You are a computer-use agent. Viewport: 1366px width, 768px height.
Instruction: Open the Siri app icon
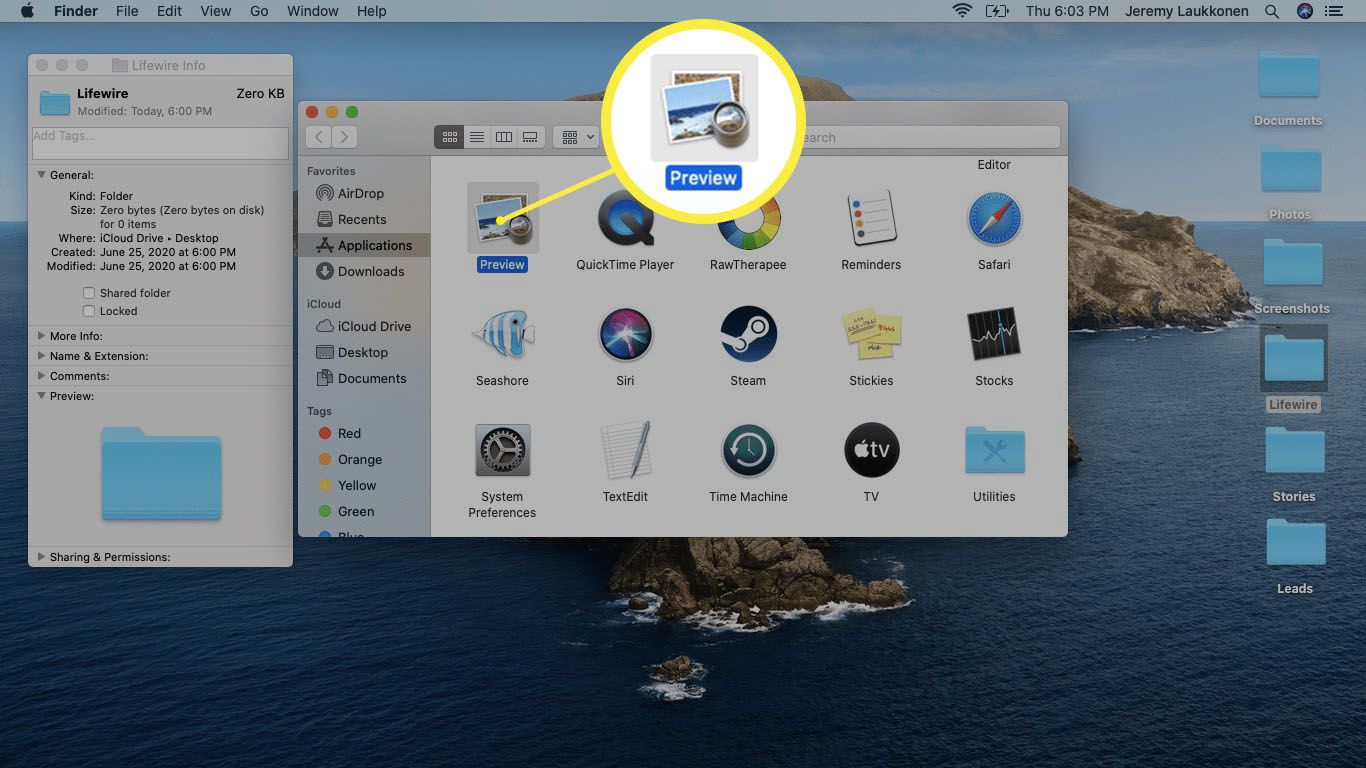(625, 335)
